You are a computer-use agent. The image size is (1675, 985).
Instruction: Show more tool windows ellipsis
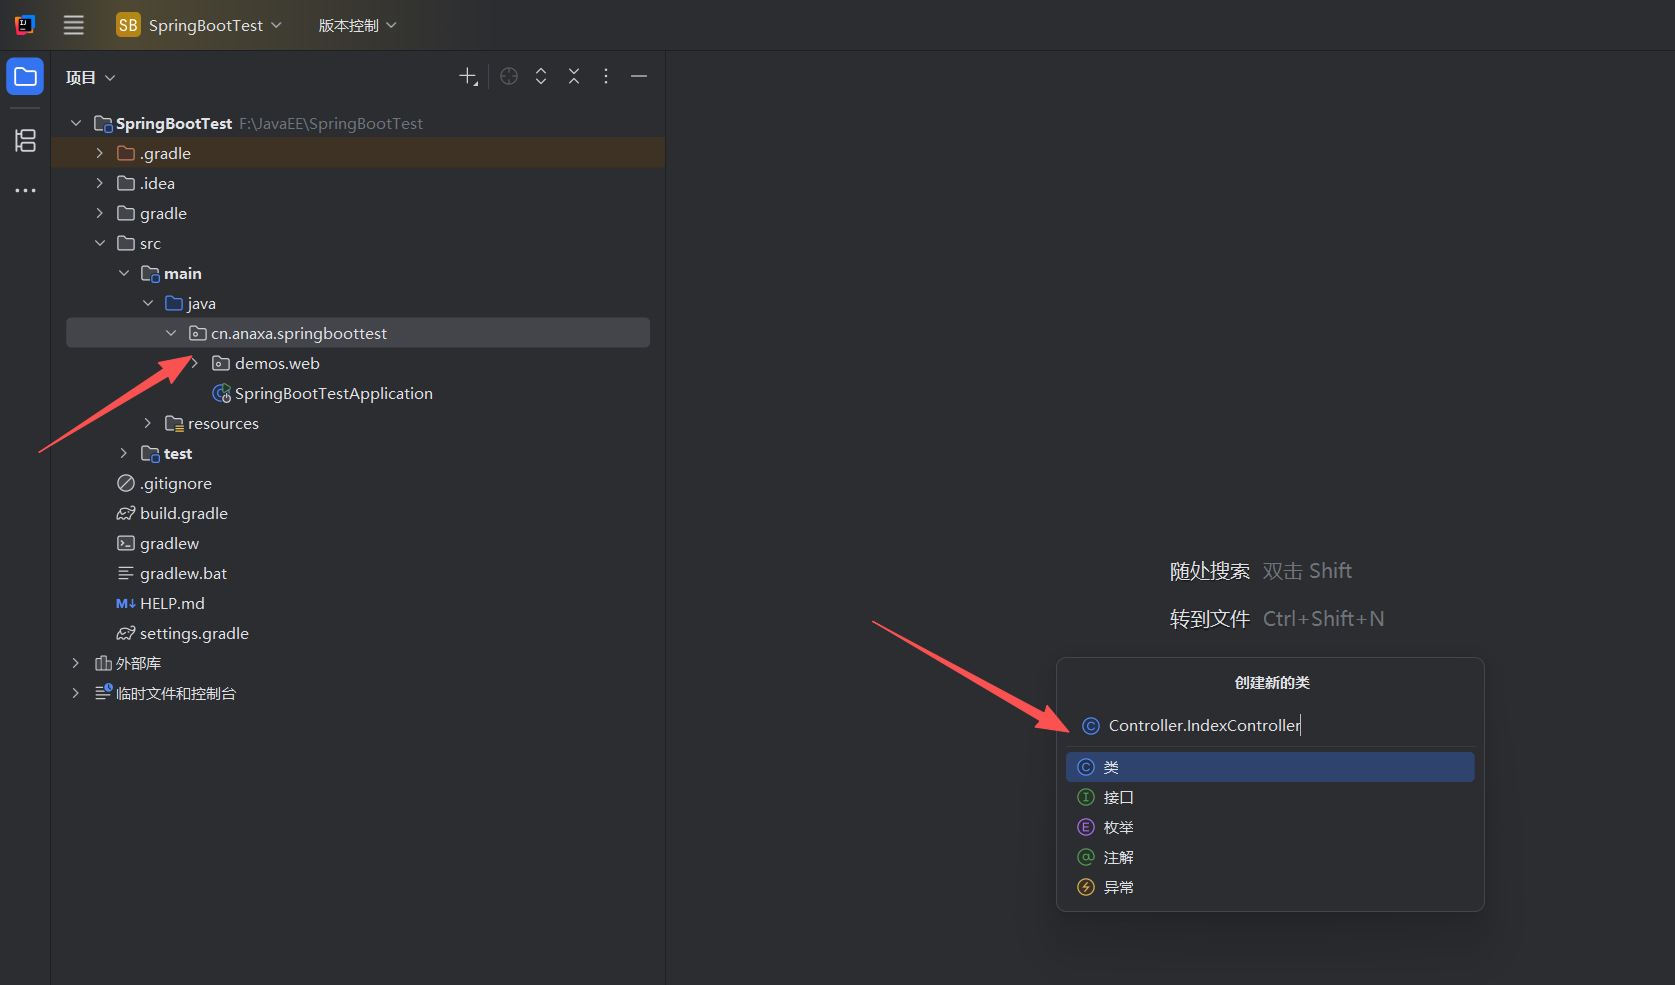25,190
